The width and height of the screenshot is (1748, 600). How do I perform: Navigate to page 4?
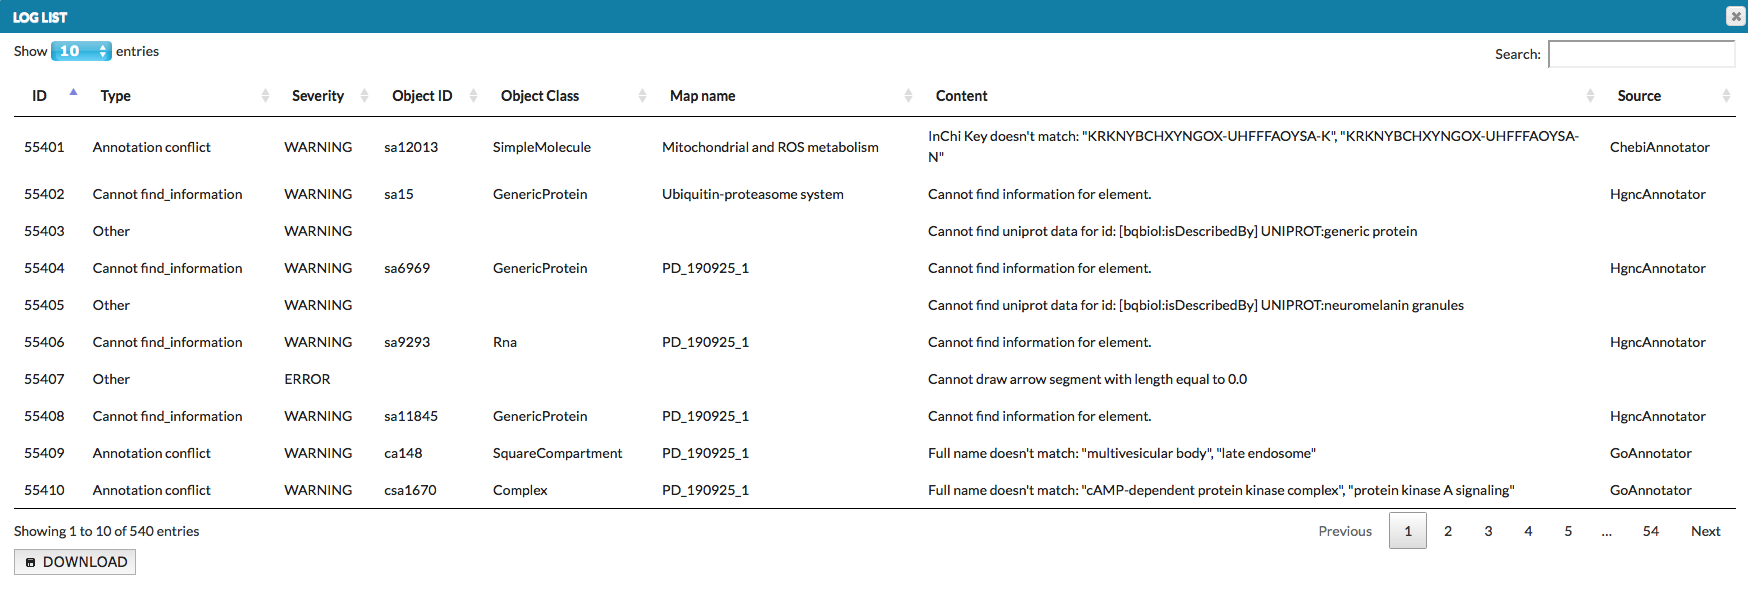click(x=1528, y=531)
